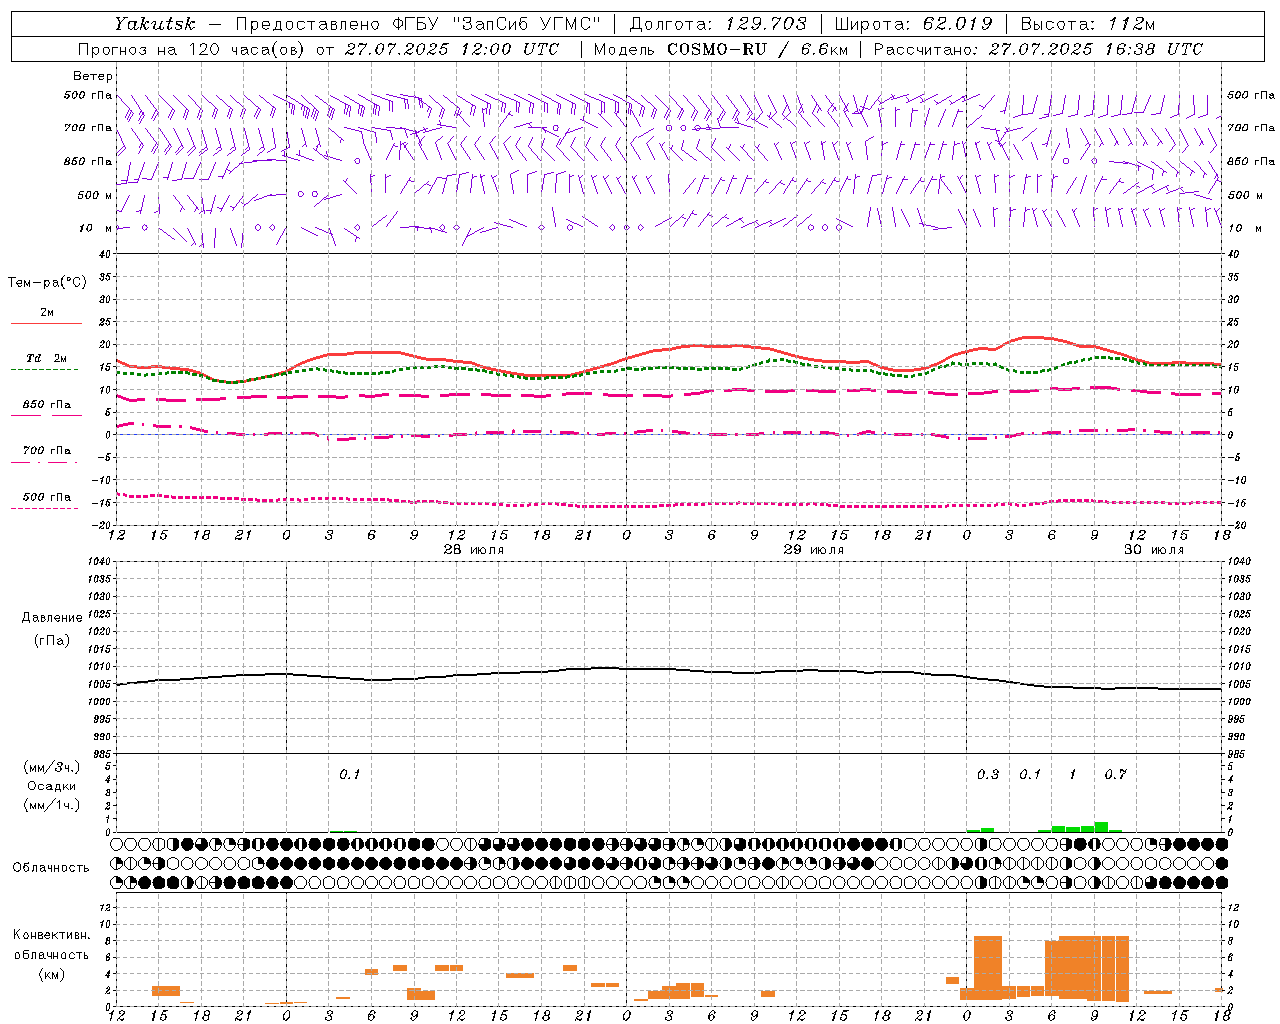Click the "30 июля" date label
This screenshot has height=1024, width=1280.
[1154, 550]
